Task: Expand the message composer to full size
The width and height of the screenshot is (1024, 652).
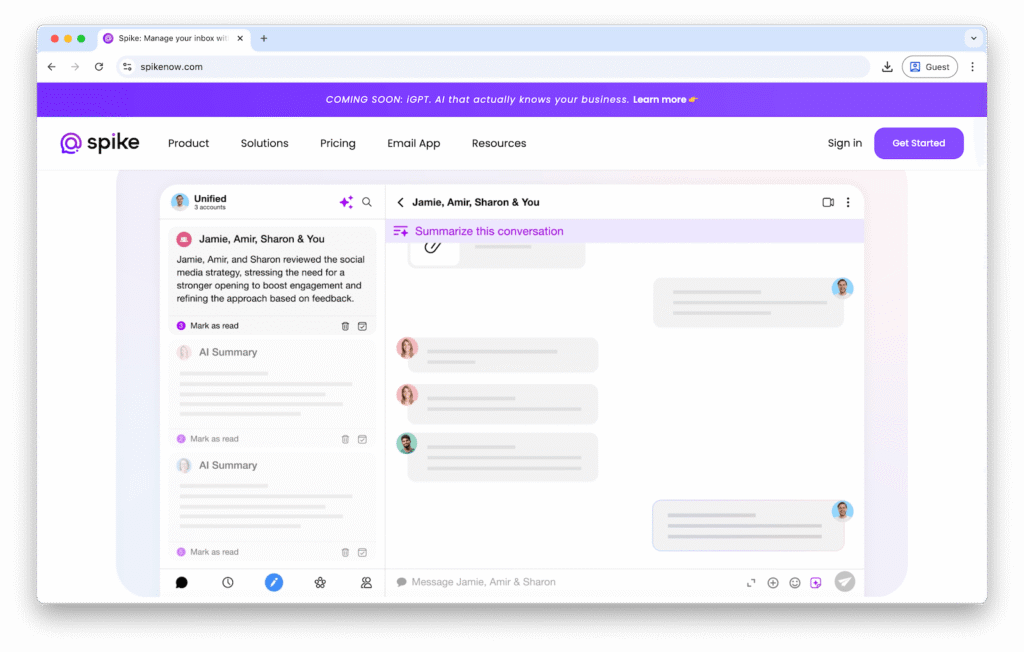Action: (x=751, y=583)
